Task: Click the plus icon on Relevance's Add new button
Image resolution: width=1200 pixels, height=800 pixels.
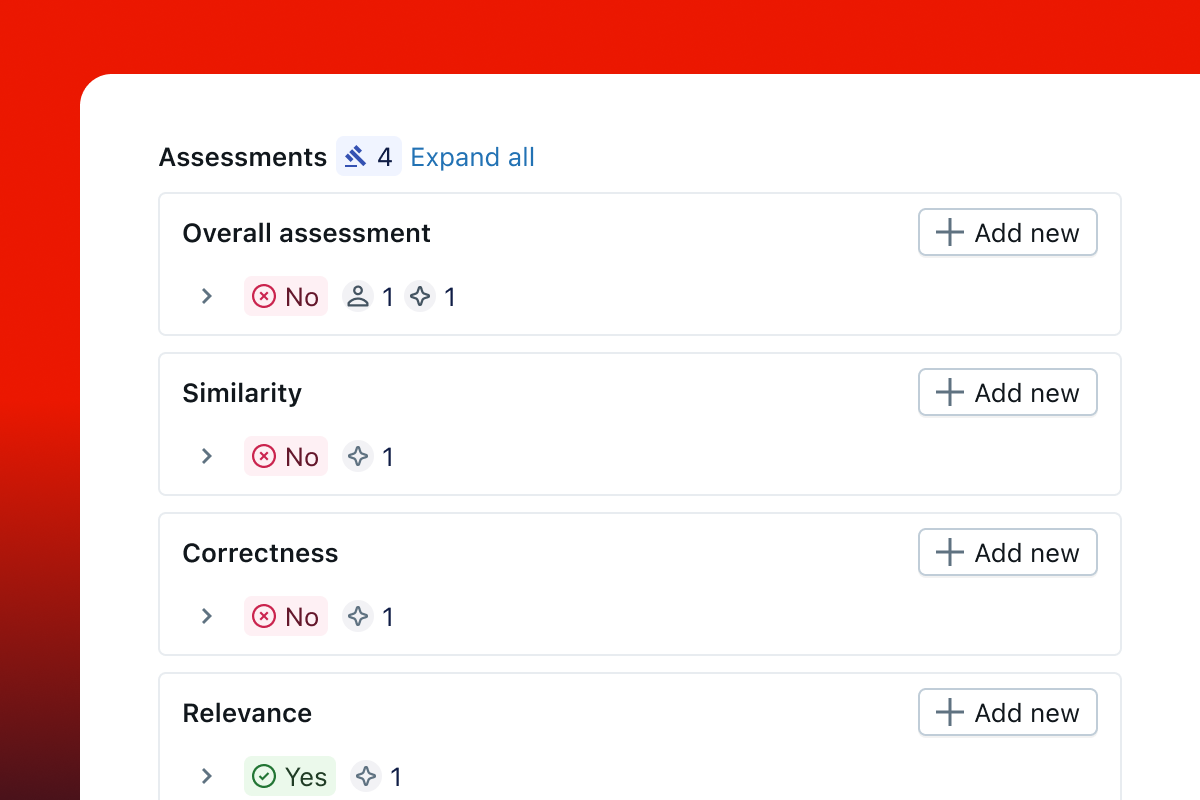Action: pyautogui.click(x=948, y=712)
